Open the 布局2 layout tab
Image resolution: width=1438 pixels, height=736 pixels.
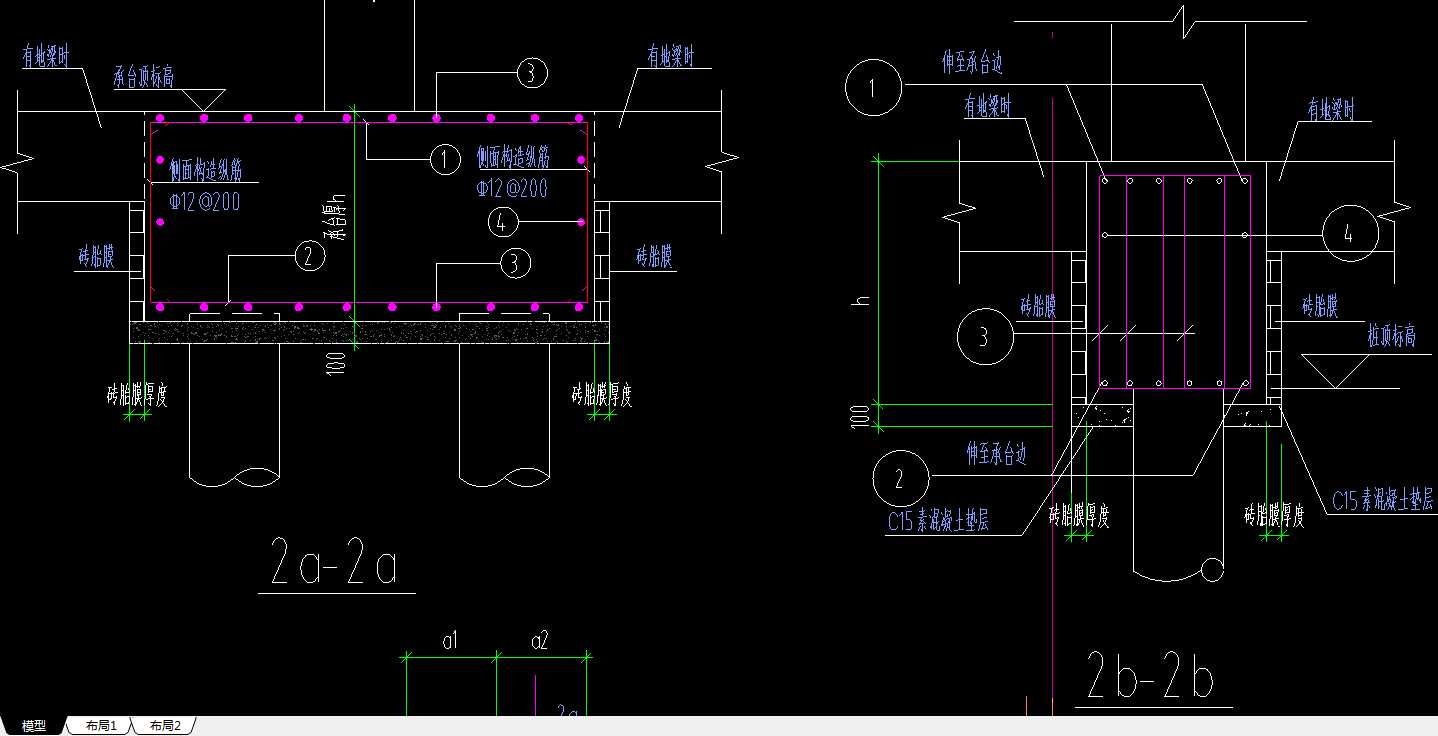[165, 726]
